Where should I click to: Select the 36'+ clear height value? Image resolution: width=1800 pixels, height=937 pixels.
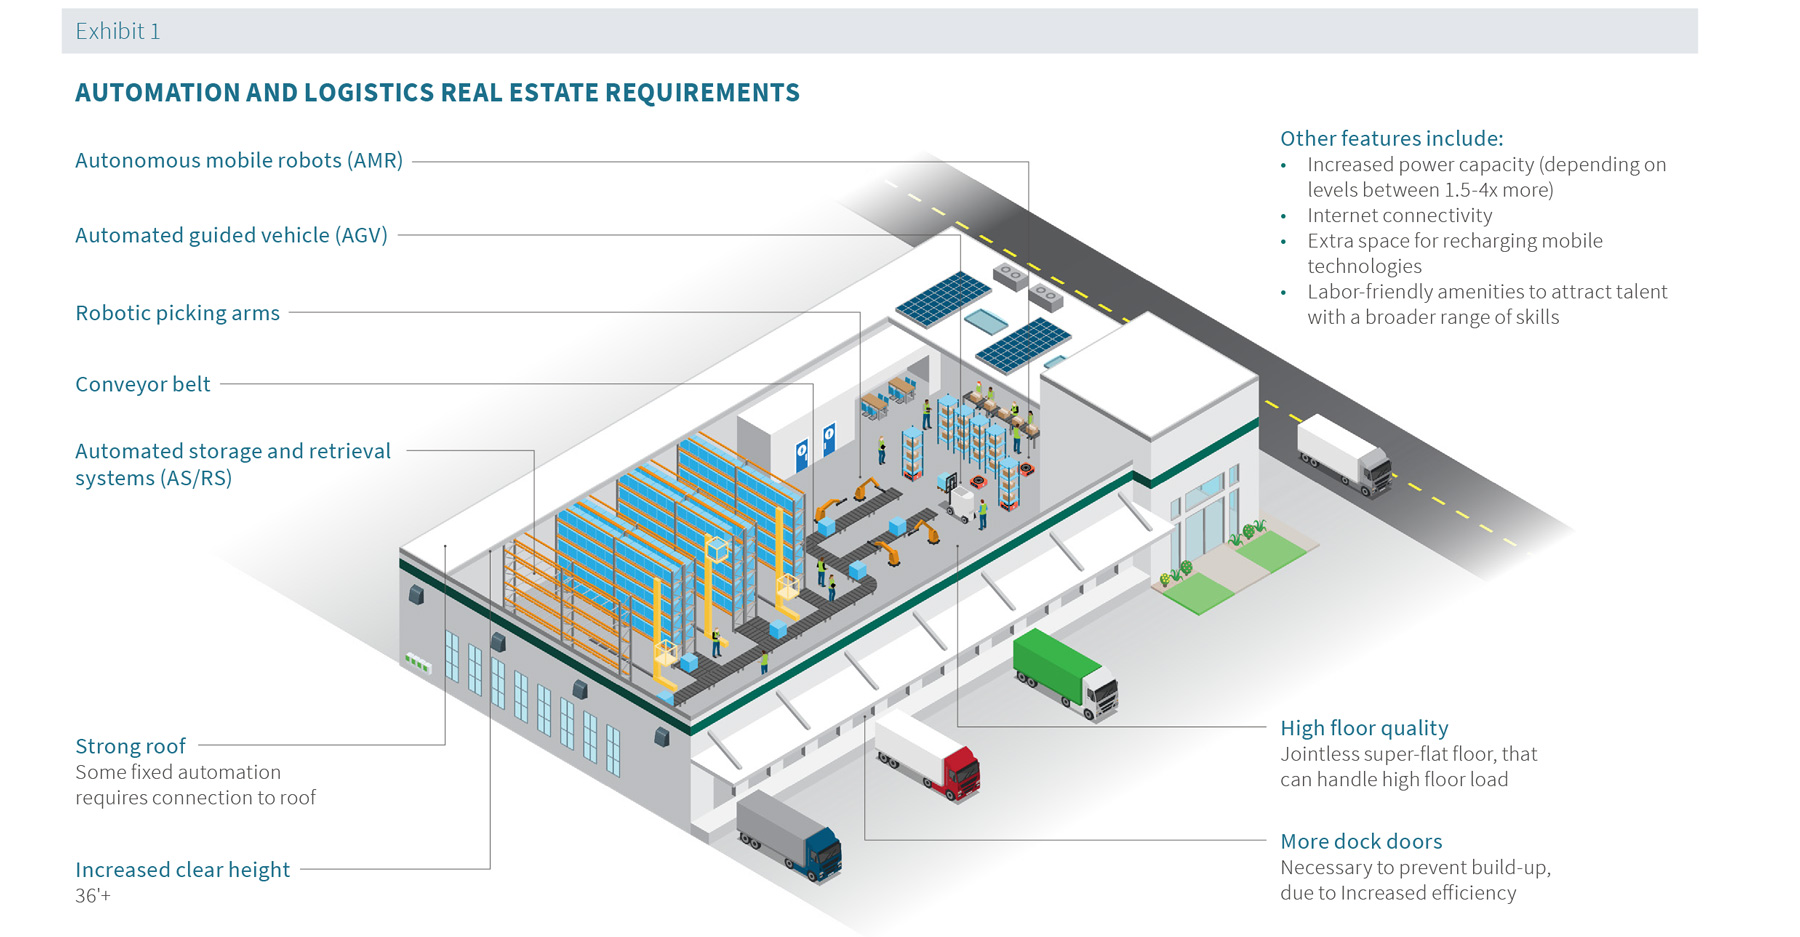point(93,896)
